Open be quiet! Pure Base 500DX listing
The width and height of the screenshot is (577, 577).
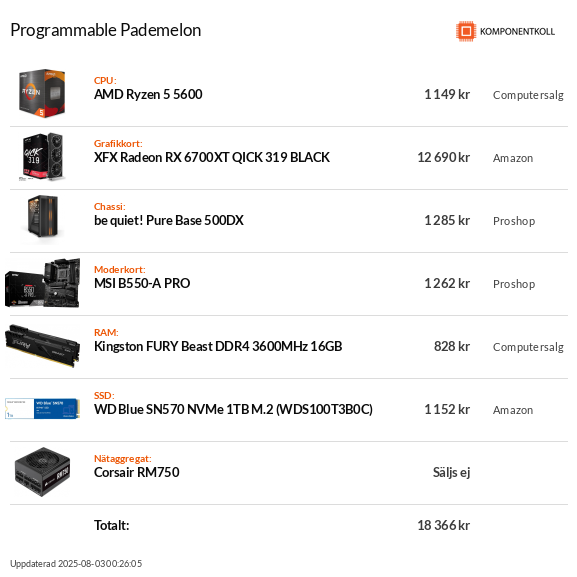point(169,220)
